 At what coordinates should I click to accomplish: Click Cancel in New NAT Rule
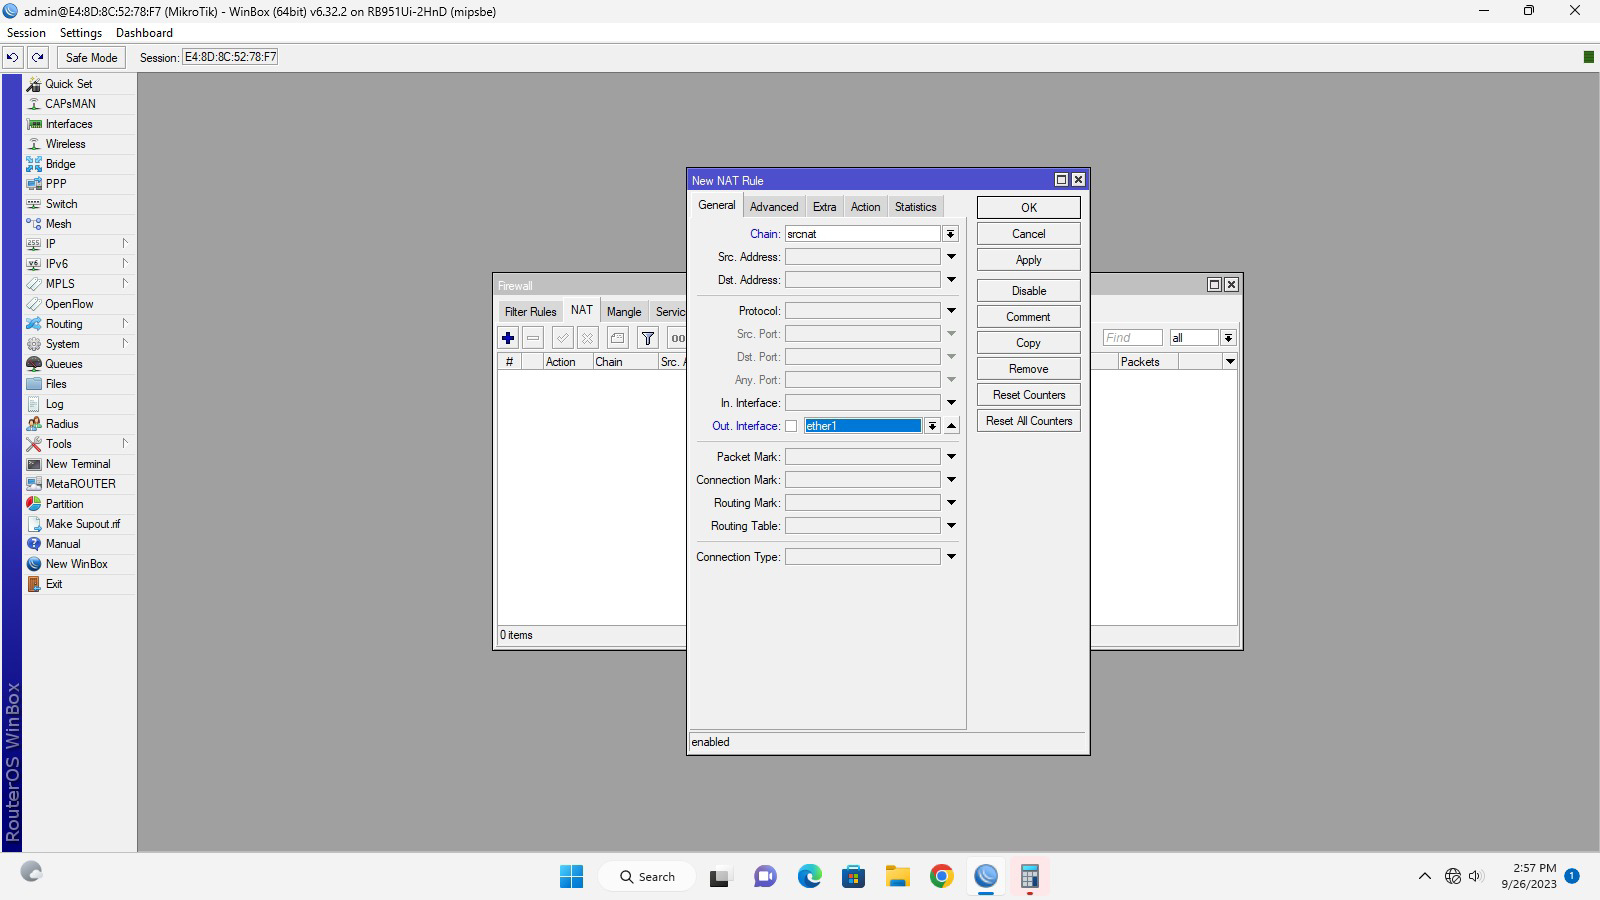coord(1028,234)
